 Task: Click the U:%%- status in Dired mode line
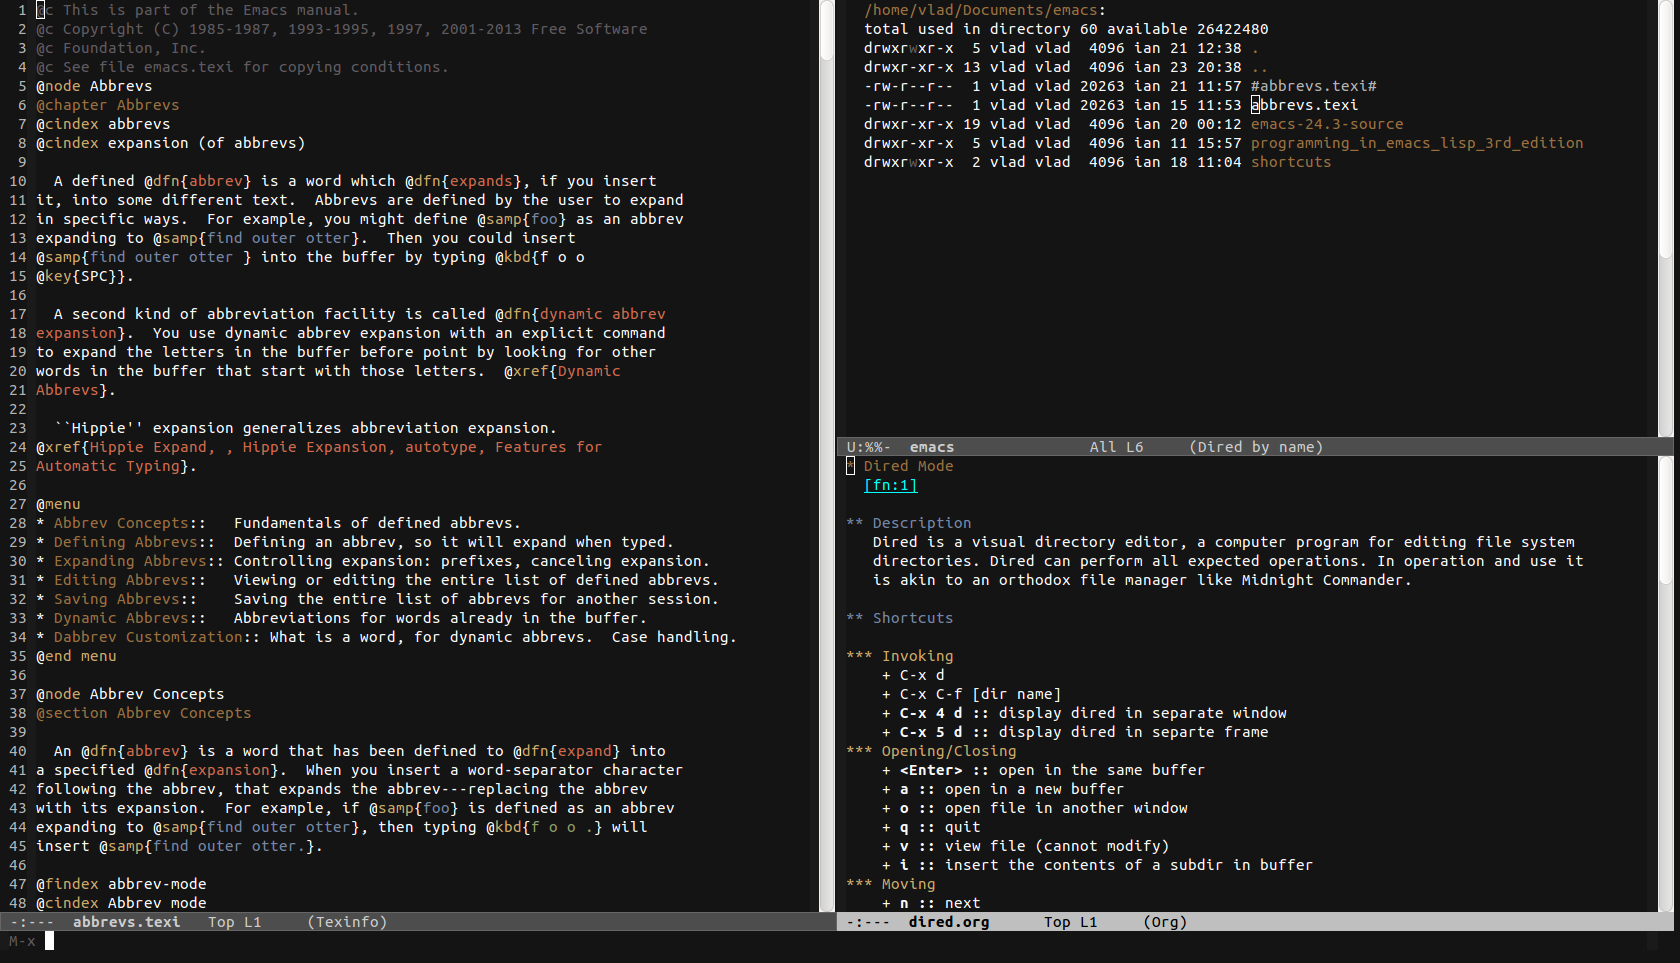point(869,447)
